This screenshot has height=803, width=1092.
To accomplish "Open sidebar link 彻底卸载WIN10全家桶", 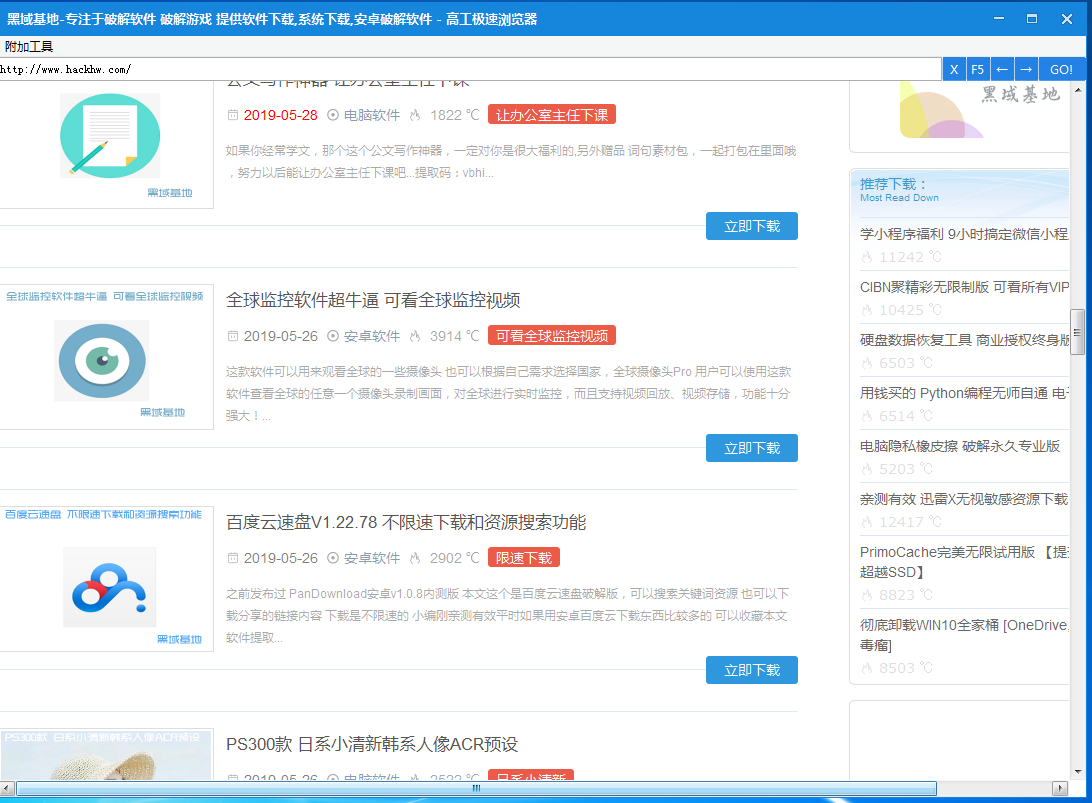I will click(x=964, y=634).
